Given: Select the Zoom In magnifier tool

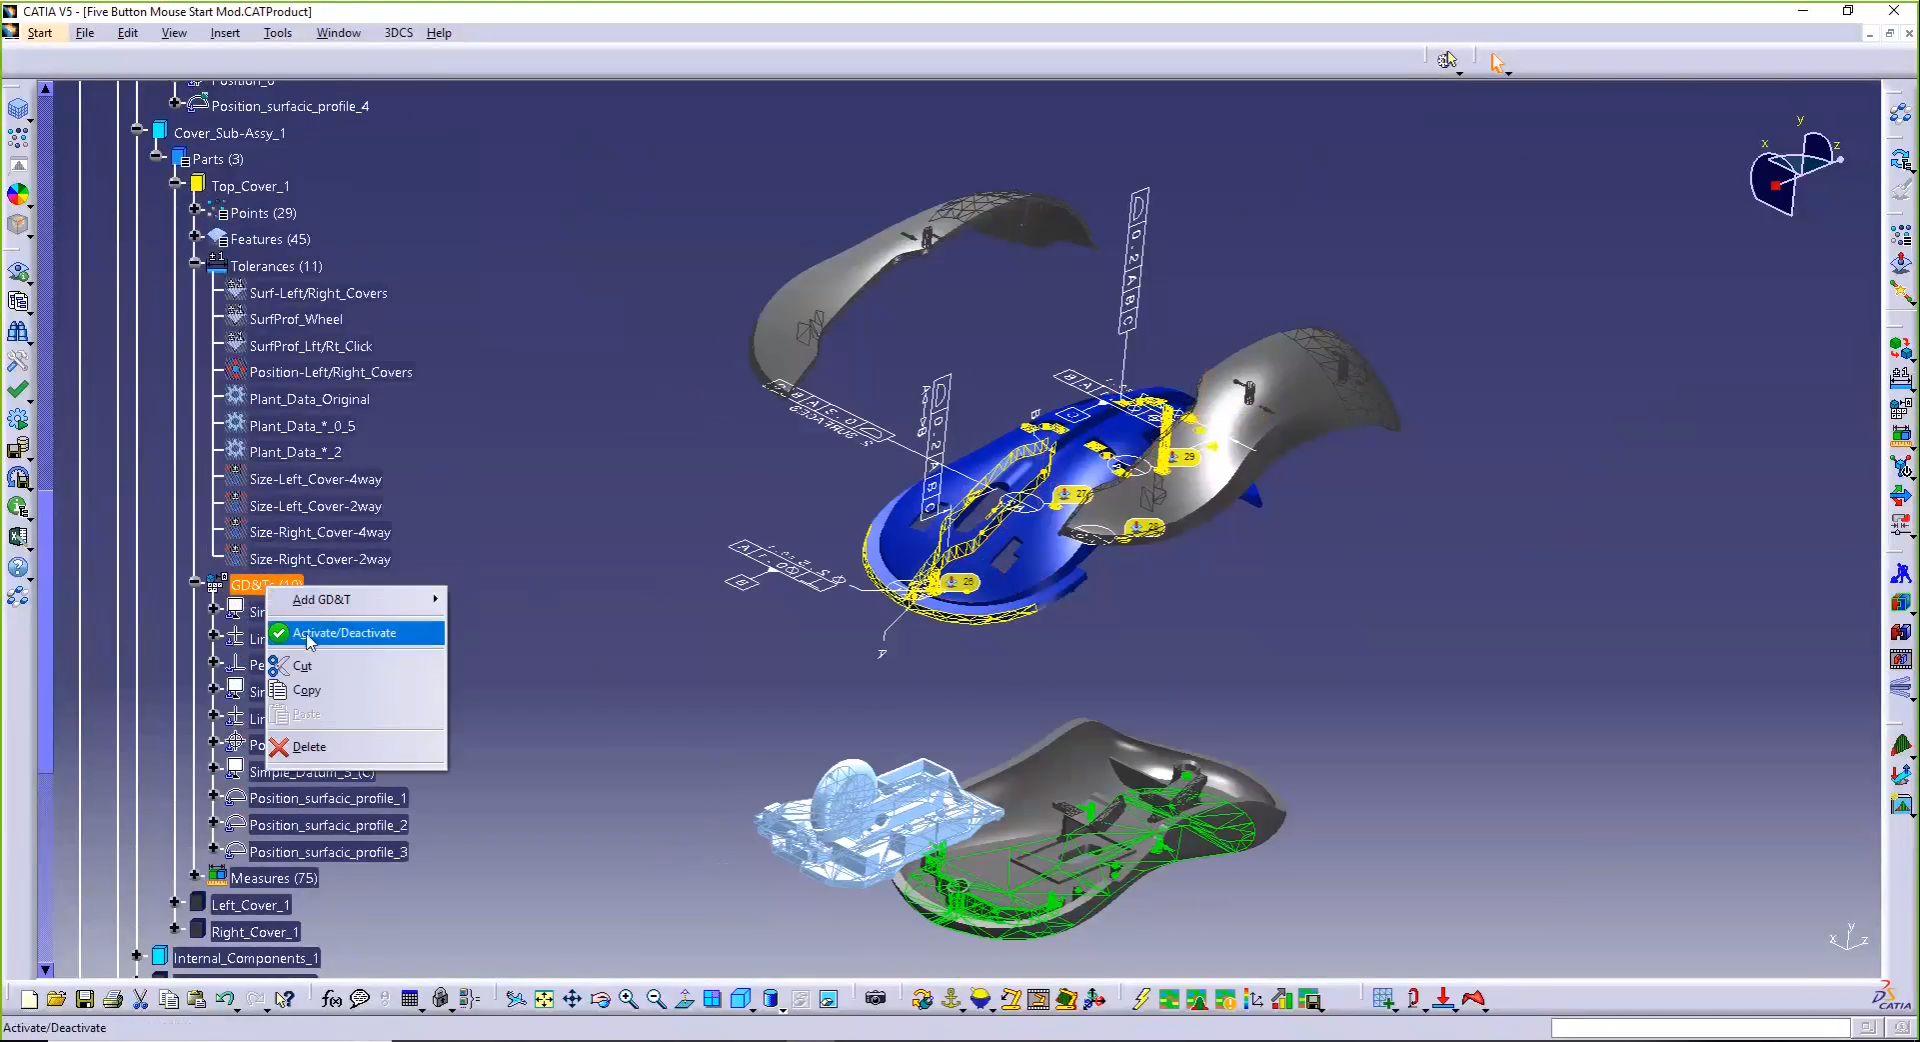Looking at the screenshot, I should click(x=628, y=999).
